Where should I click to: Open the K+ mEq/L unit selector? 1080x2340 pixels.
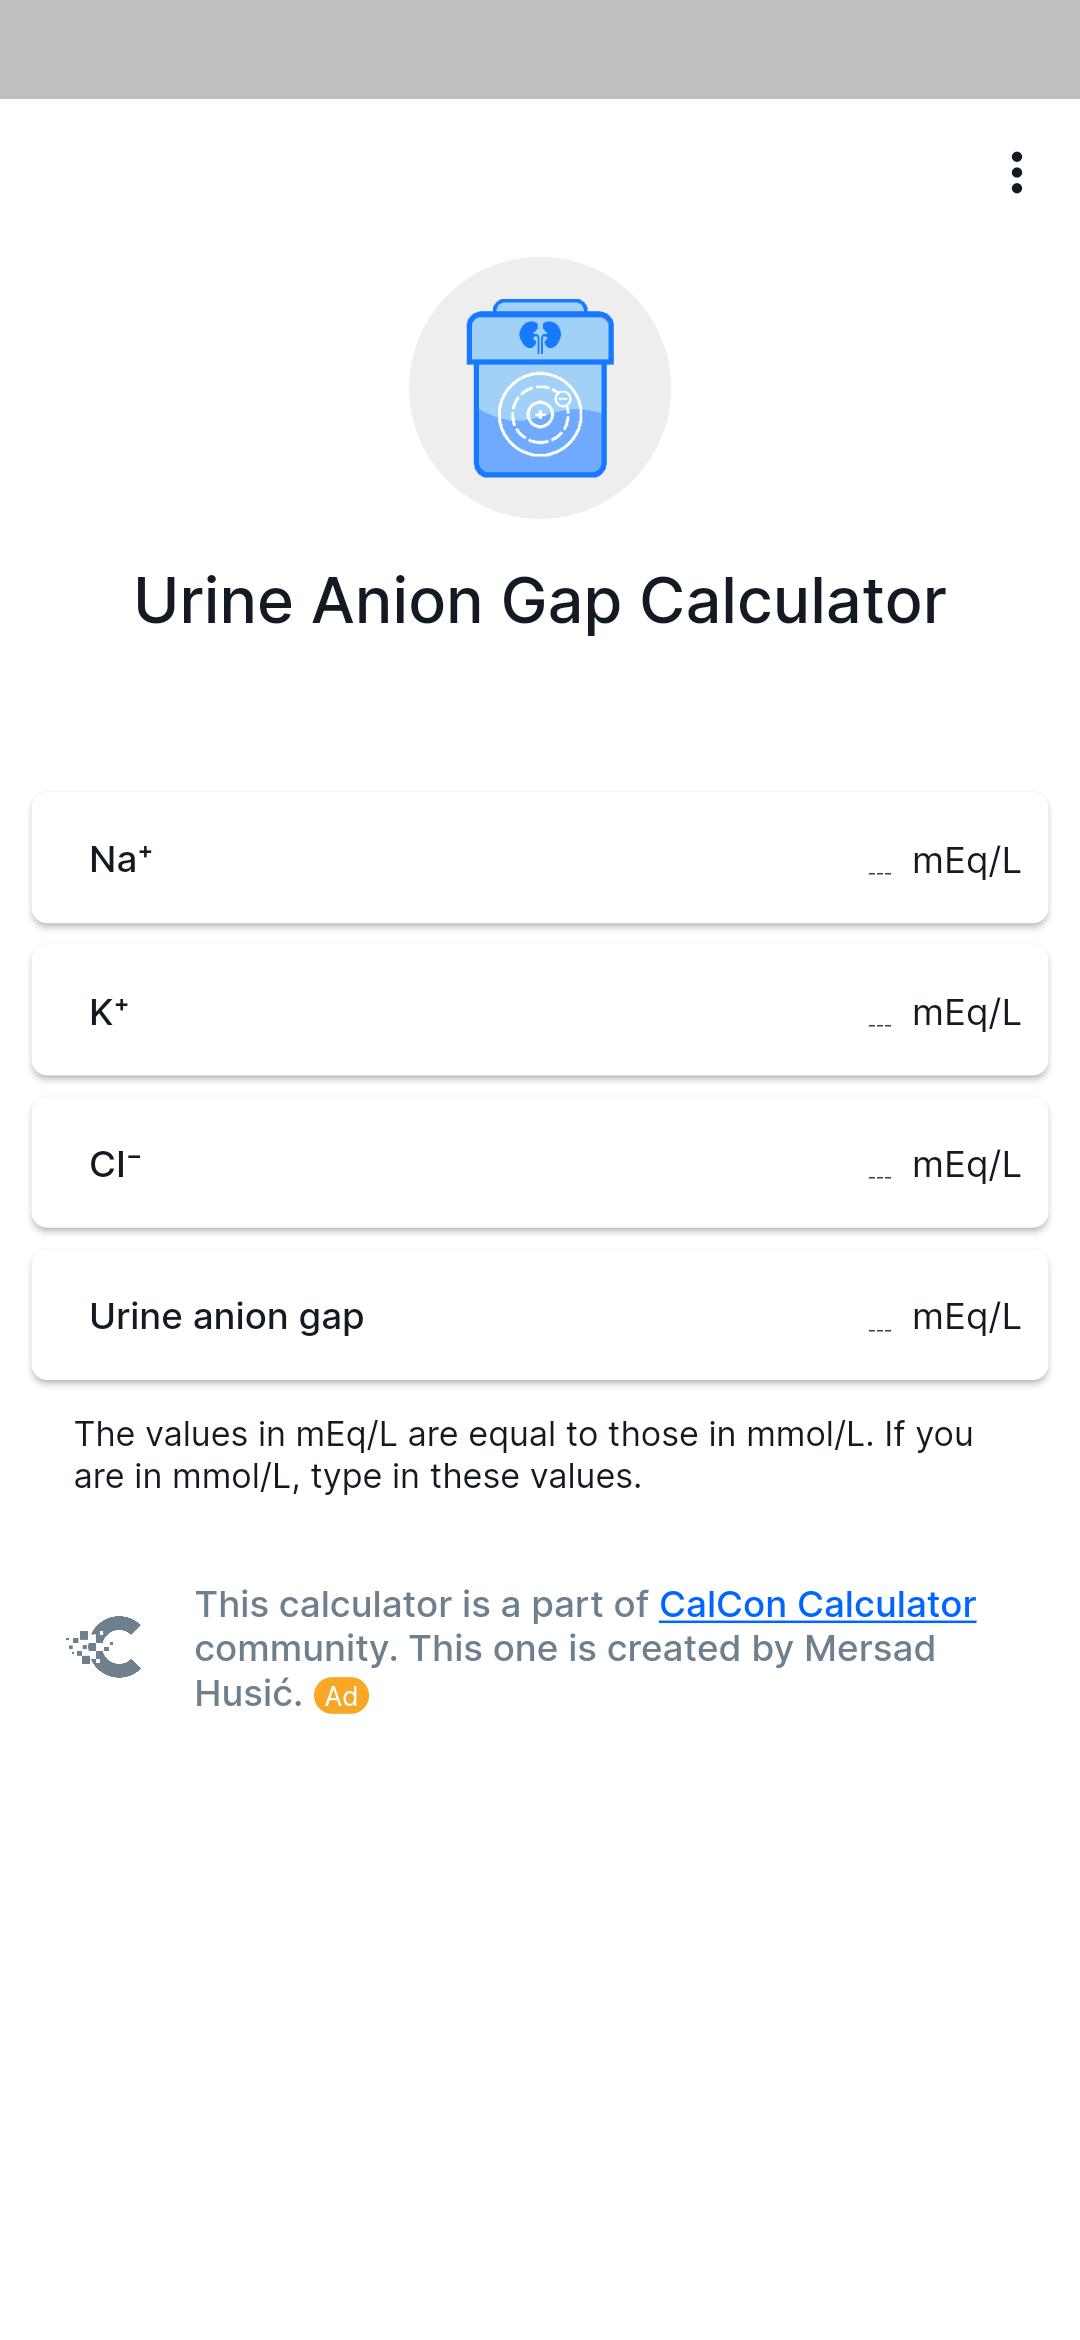pos(966,1012)
